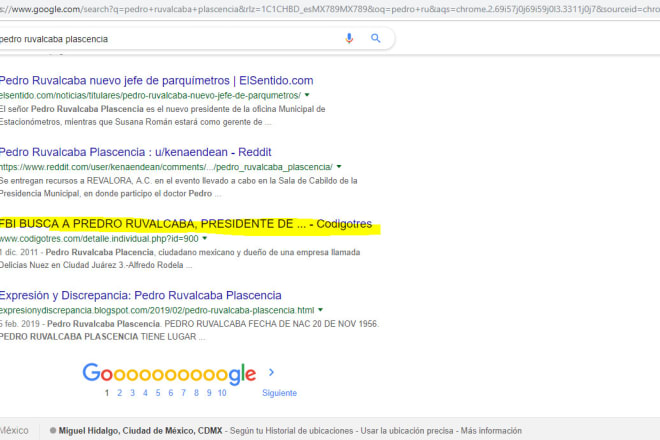
Task: Expand dropdown arrow beside reddit.com URL
Action: coord(339,166)
